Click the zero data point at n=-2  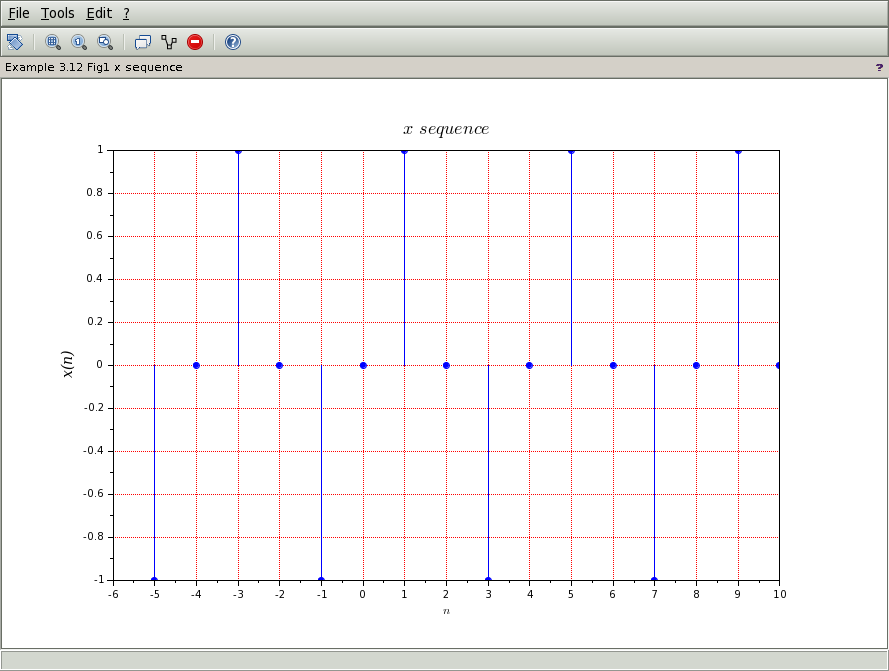pos(279,365)
